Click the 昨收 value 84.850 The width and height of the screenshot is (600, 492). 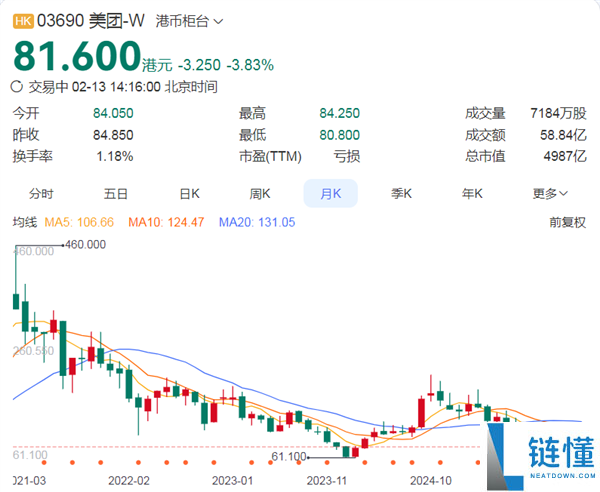click(x=113, y=135)
